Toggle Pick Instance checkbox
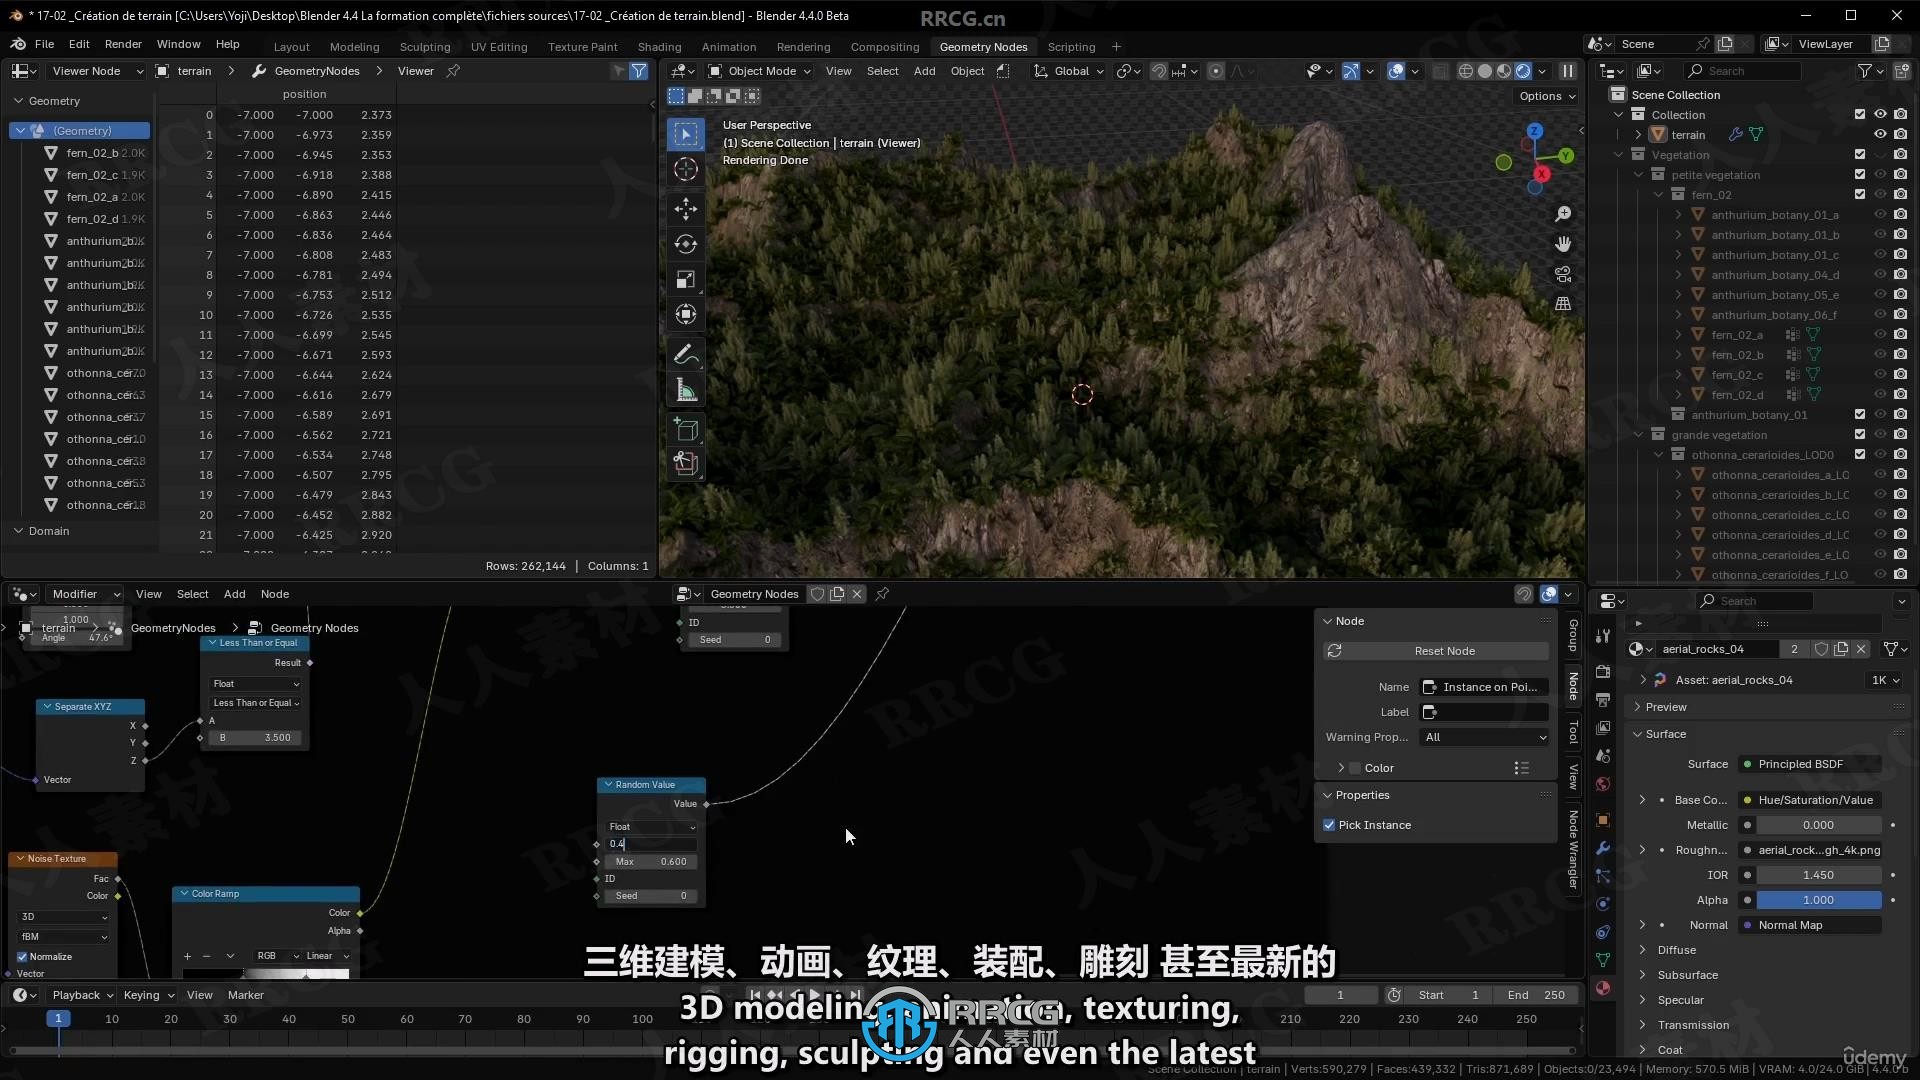The height and width of the screenshot is (1080, 1920). click(x=1329, y=825)
